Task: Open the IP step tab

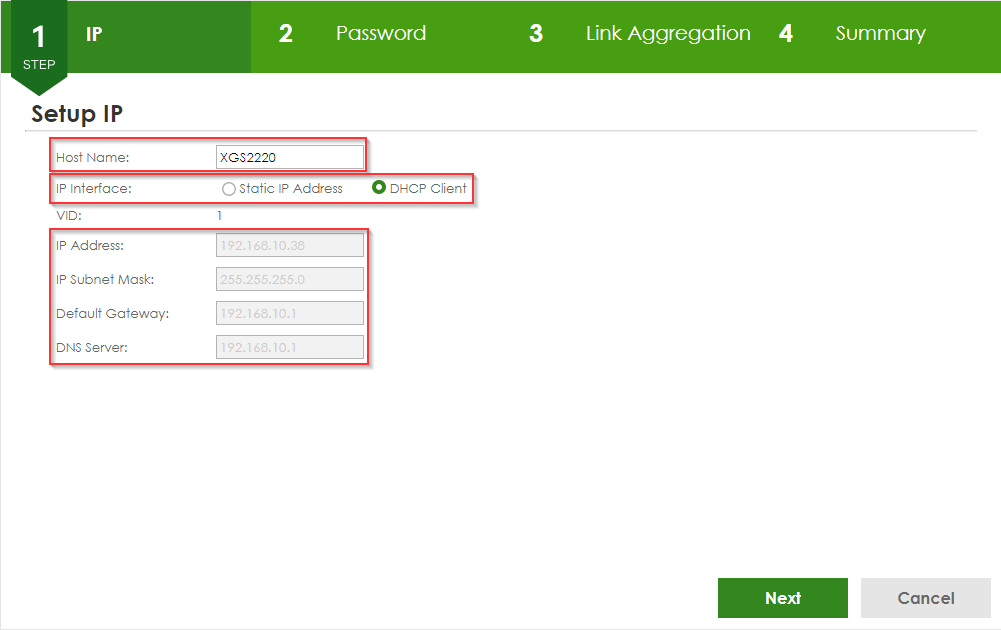Action: point(94,34)
